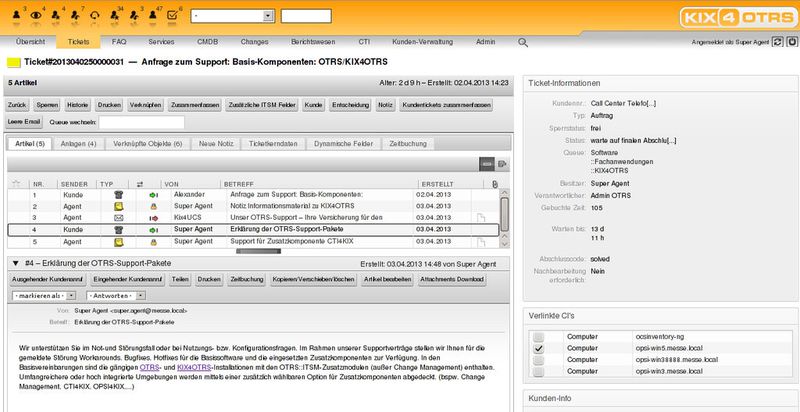Click the Attachments Download button
The height and width of the screenshot is (412, 800).
click(452, 280)
